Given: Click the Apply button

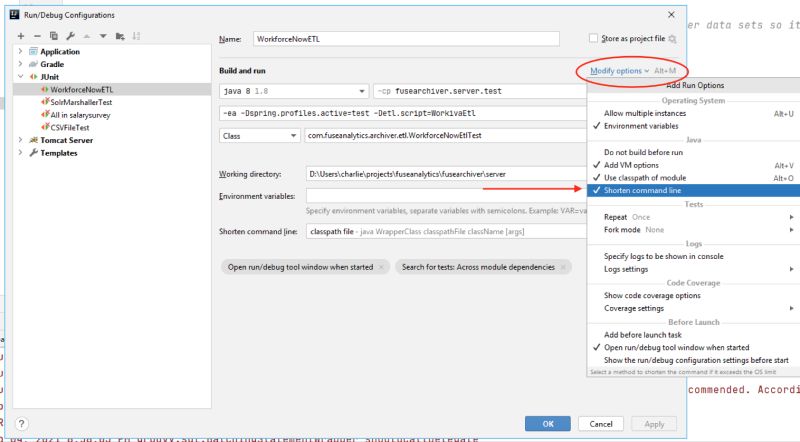Looking at the screenshot, I should 654,424.
